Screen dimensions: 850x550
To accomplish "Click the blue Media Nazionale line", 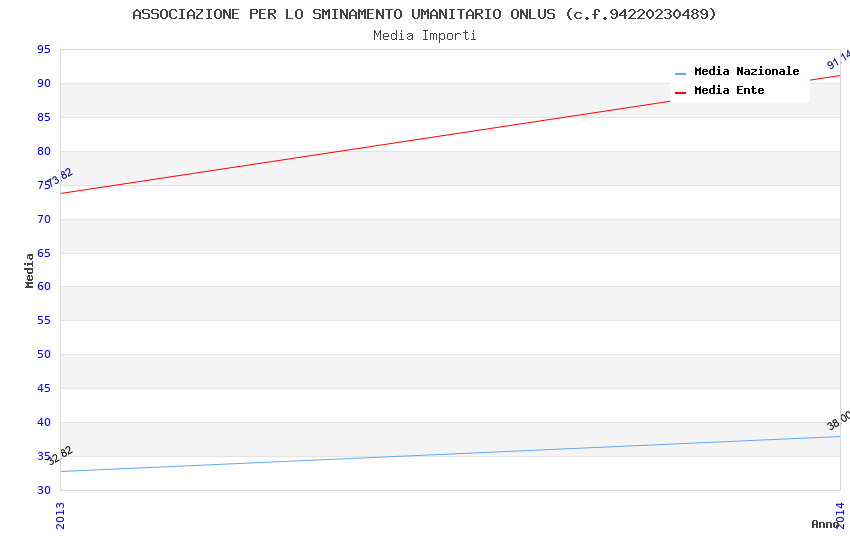I will coord(450,454).
